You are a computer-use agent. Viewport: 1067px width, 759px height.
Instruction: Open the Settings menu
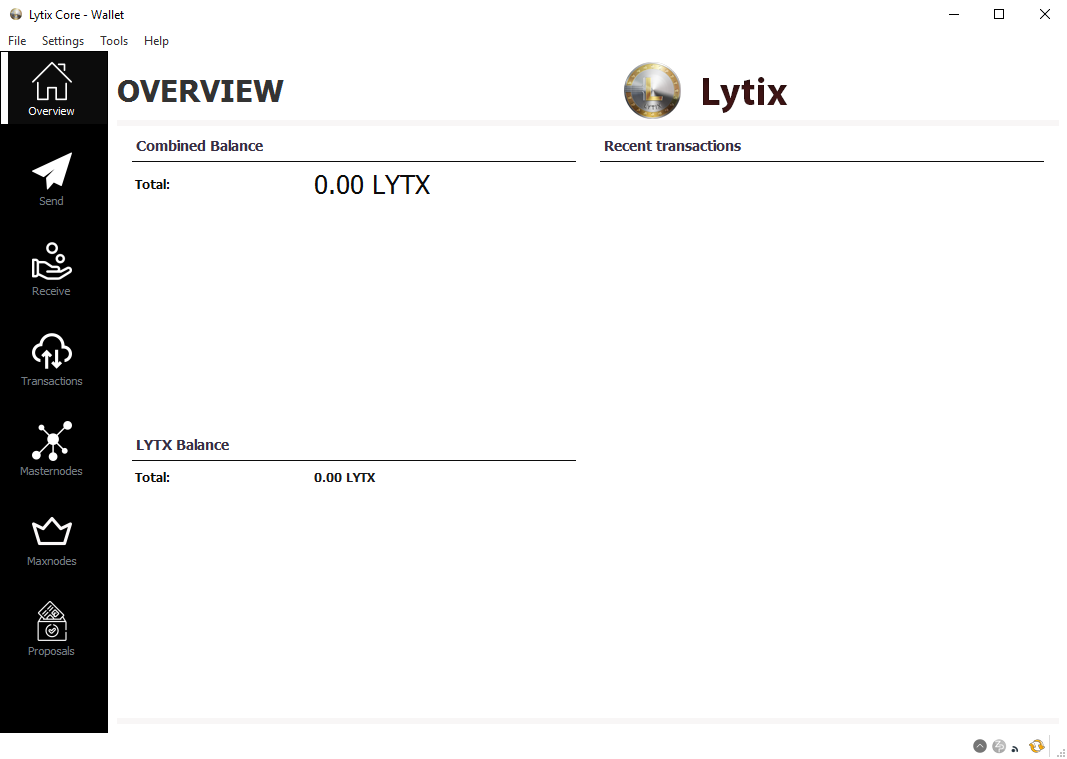tap(63, 41)
